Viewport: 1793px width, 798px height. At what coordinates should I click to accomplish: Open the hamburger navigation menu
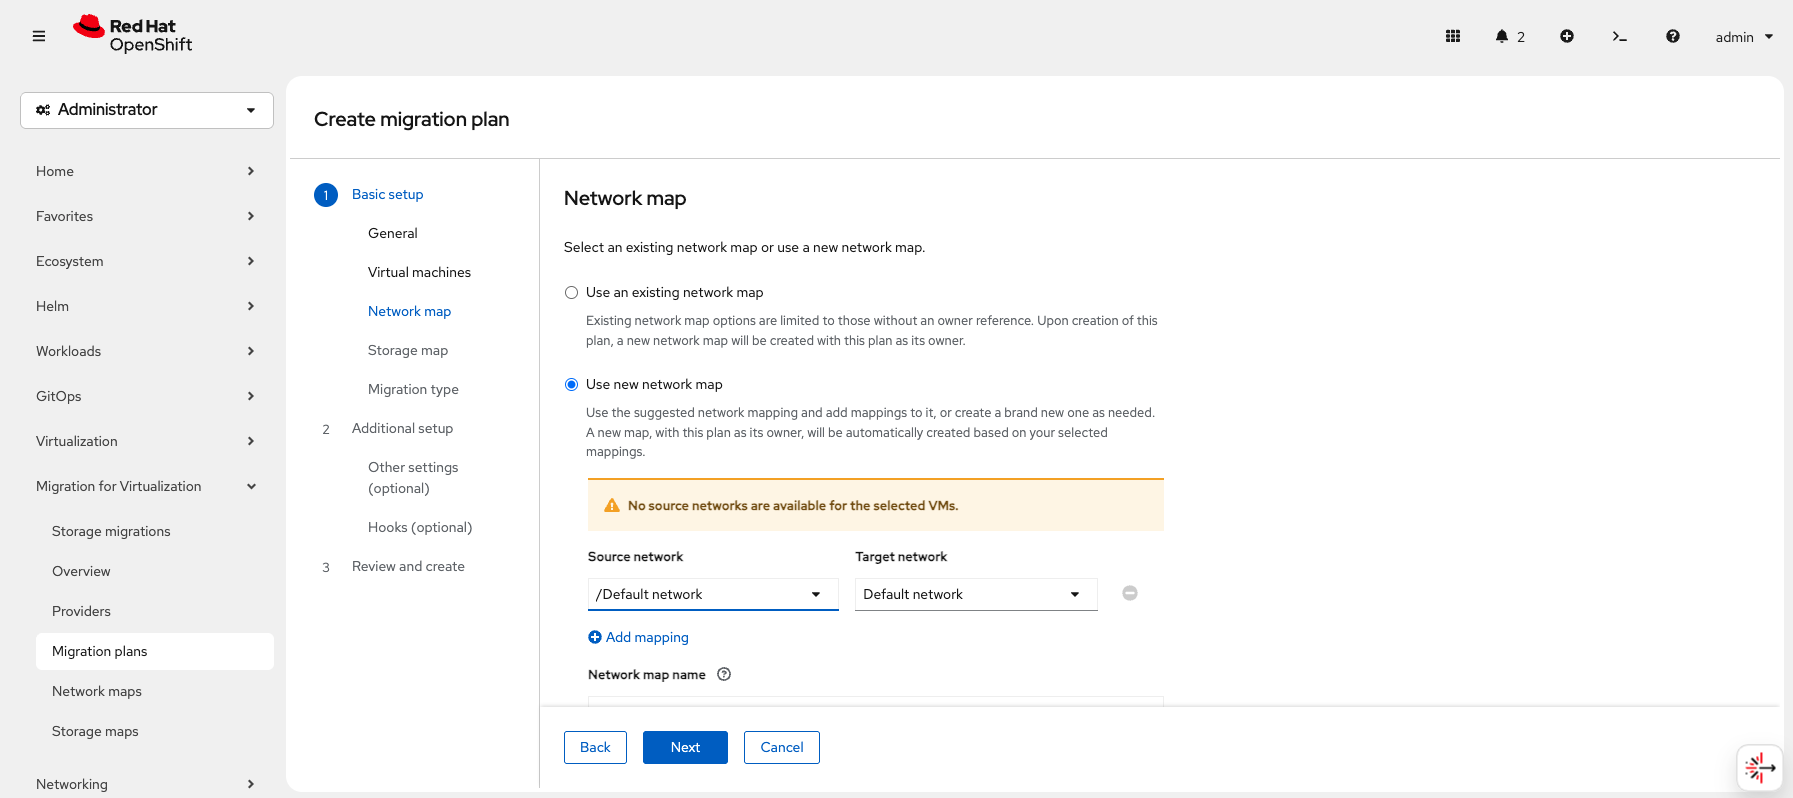(39, 36)
